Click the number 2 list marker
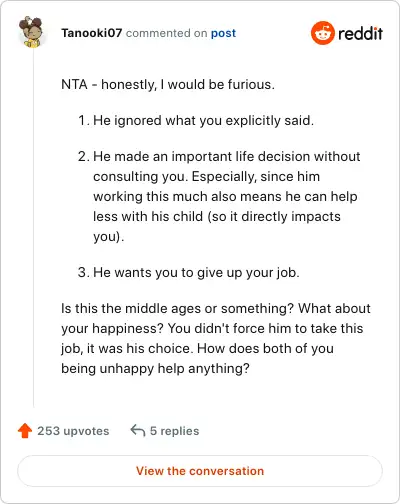Viewport: 400px width, 504px height. coord(83,156)
